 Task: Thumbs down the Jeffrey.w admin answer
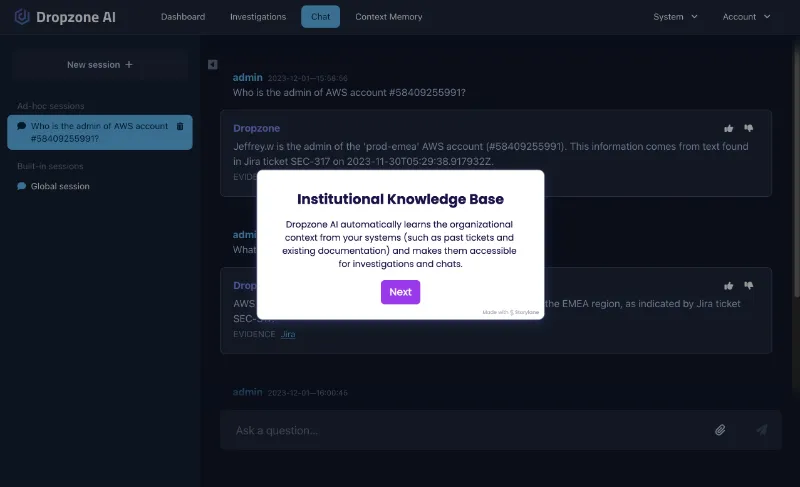coord(748,128)
